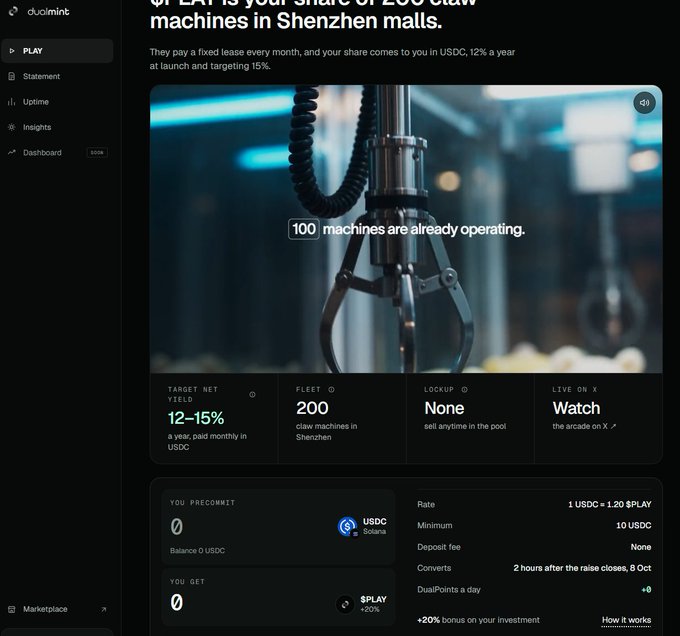Show info for Target Net Yield
680x636 pixels.
252,395
